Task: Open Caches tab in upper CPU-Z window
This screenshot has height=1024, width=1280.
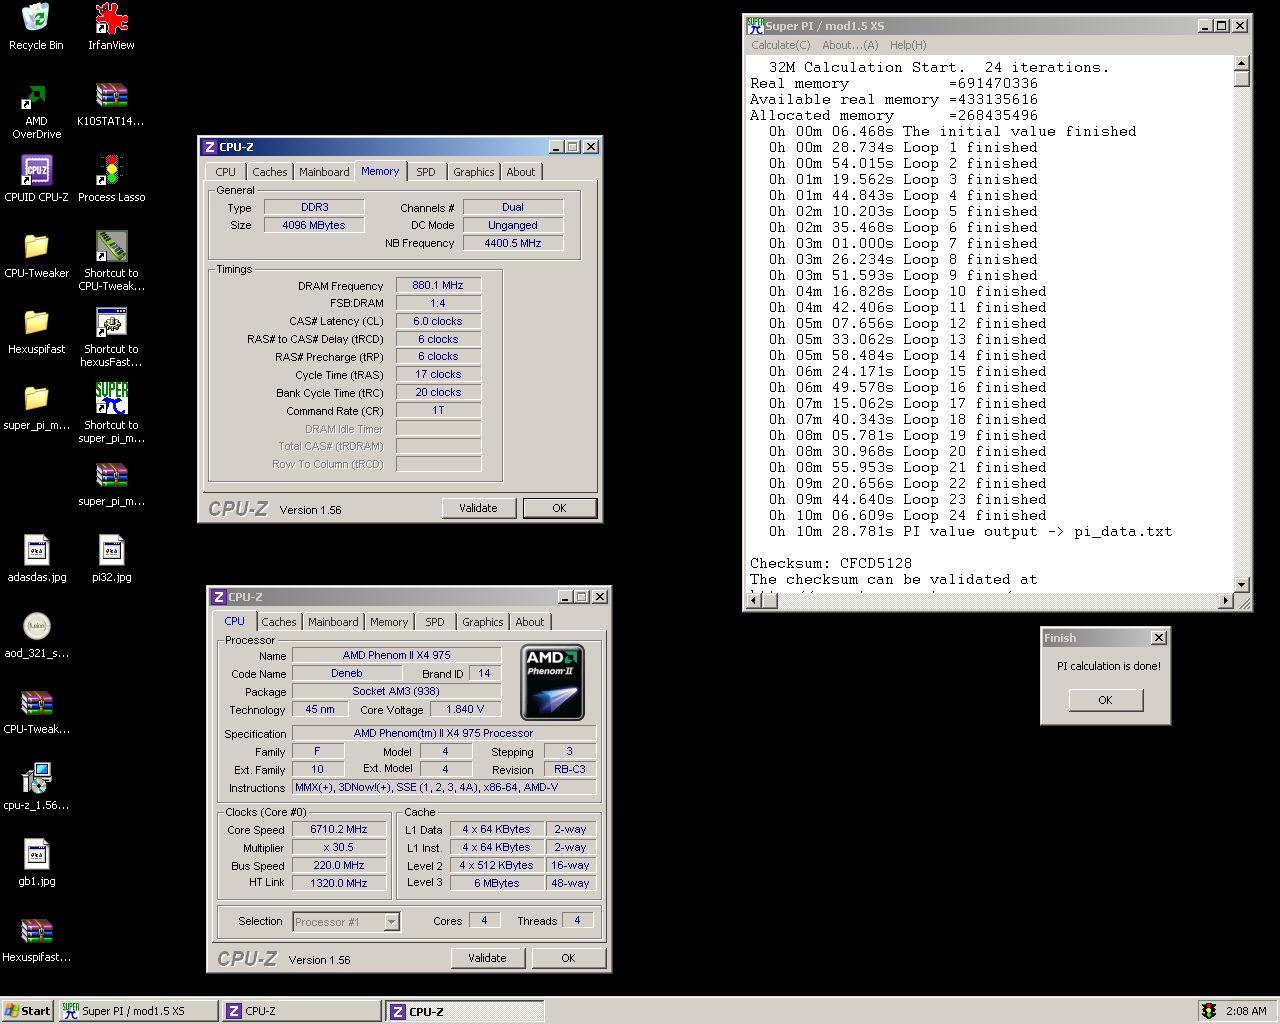Action: (x=269, y=172)
